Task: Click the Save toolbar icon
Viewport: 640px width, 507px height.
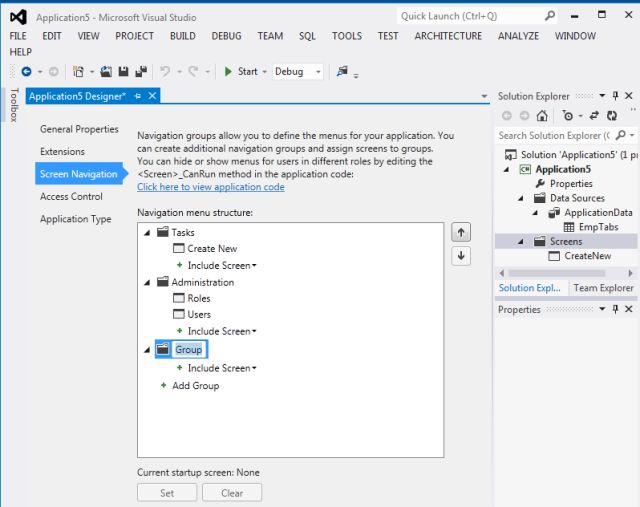Action: point(123,72)
